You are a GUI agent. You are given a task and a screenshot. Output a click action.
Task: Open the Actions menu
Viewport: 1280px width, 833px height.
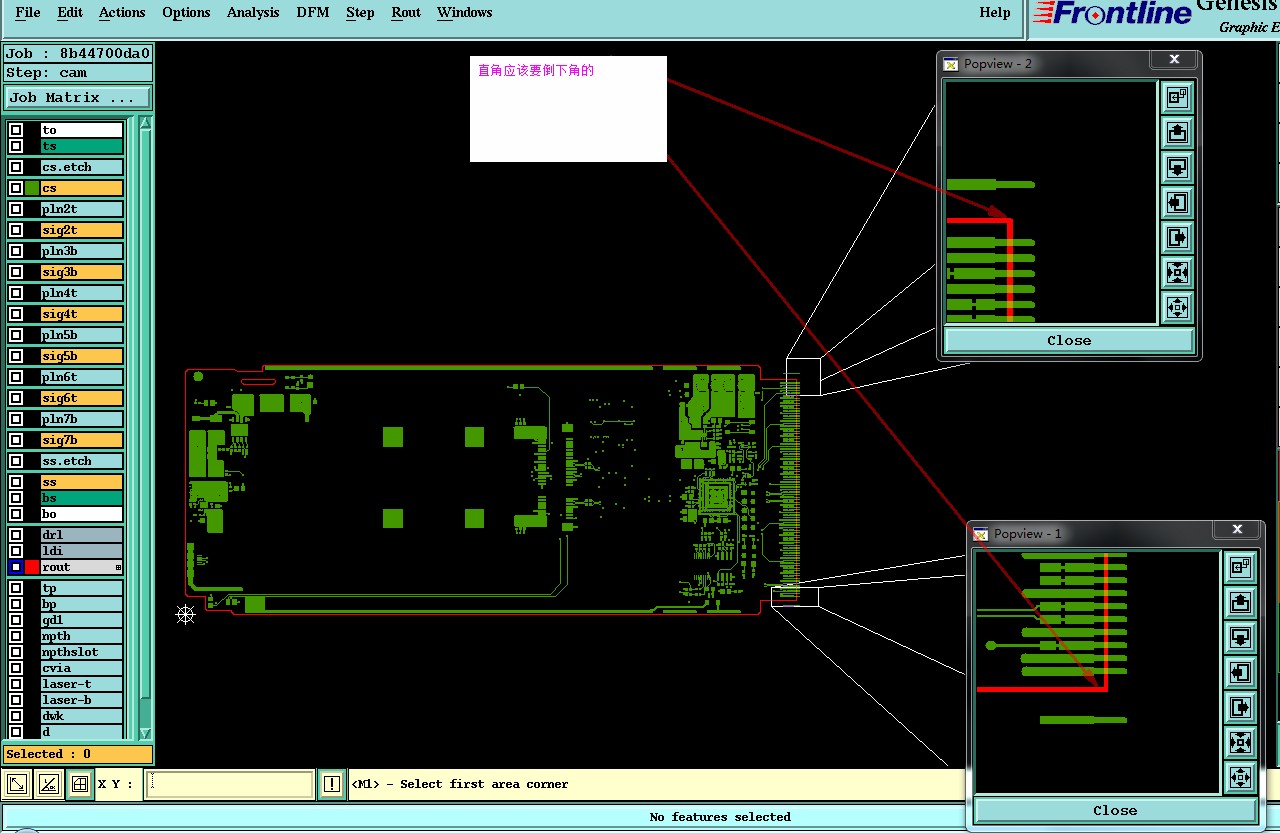click(x=122, y=12)
